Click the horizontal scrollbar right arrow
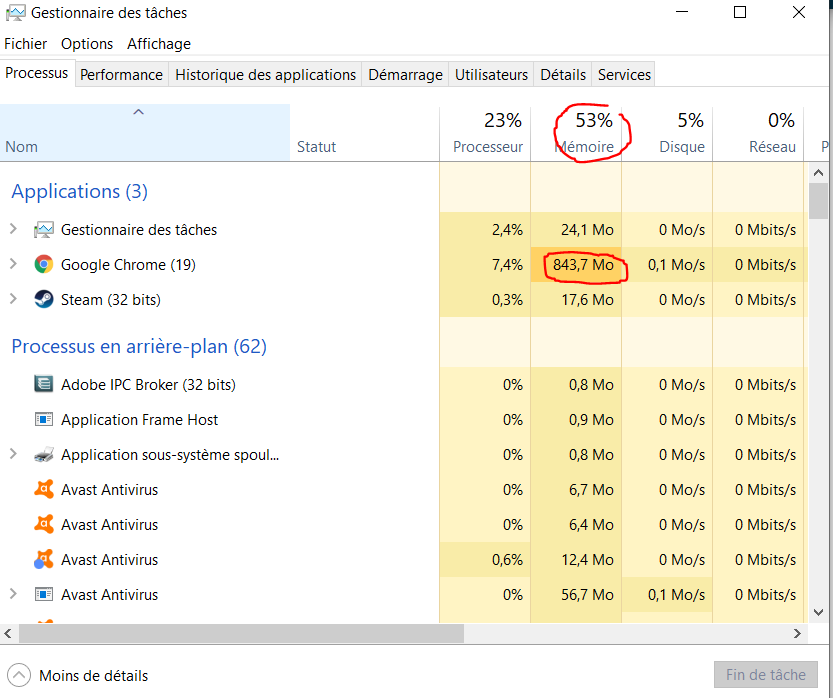The height and width of the screenshot is (698, 833). coord(798,634)
